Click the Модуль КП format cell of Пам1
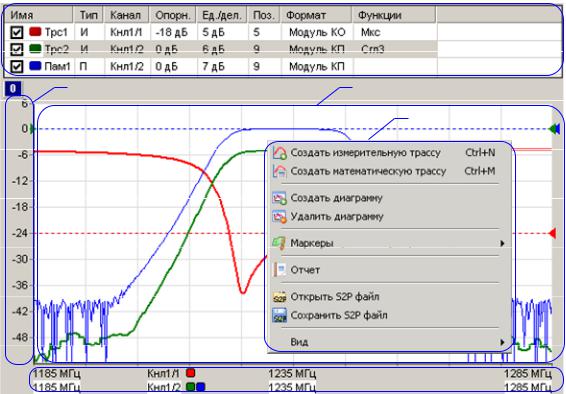 (x=317, y=66)
